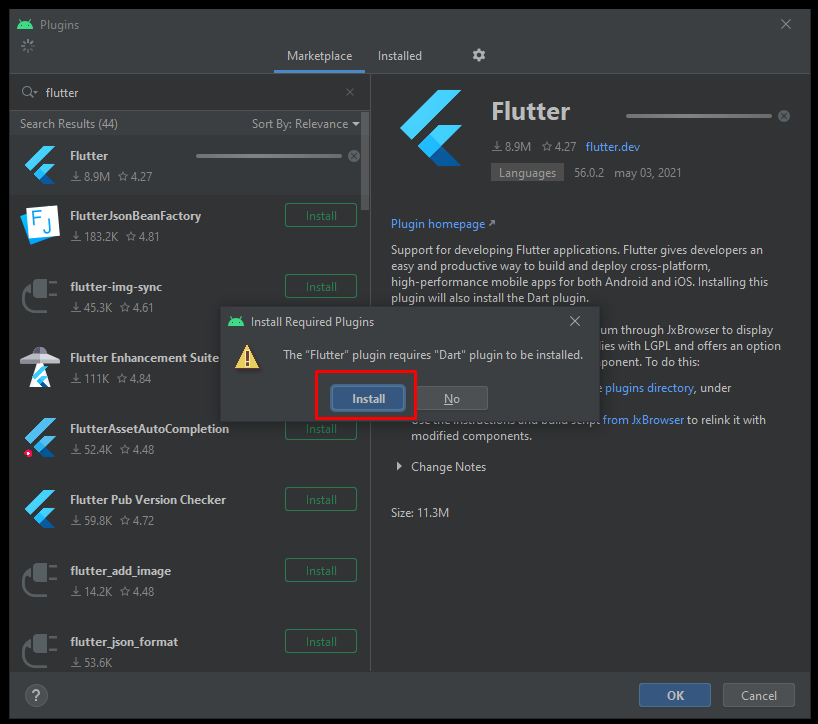The image size is (818, 724).
Task: Cancel Flutter download in details pane
Action: pyautogui.click(x=784, y=116)
